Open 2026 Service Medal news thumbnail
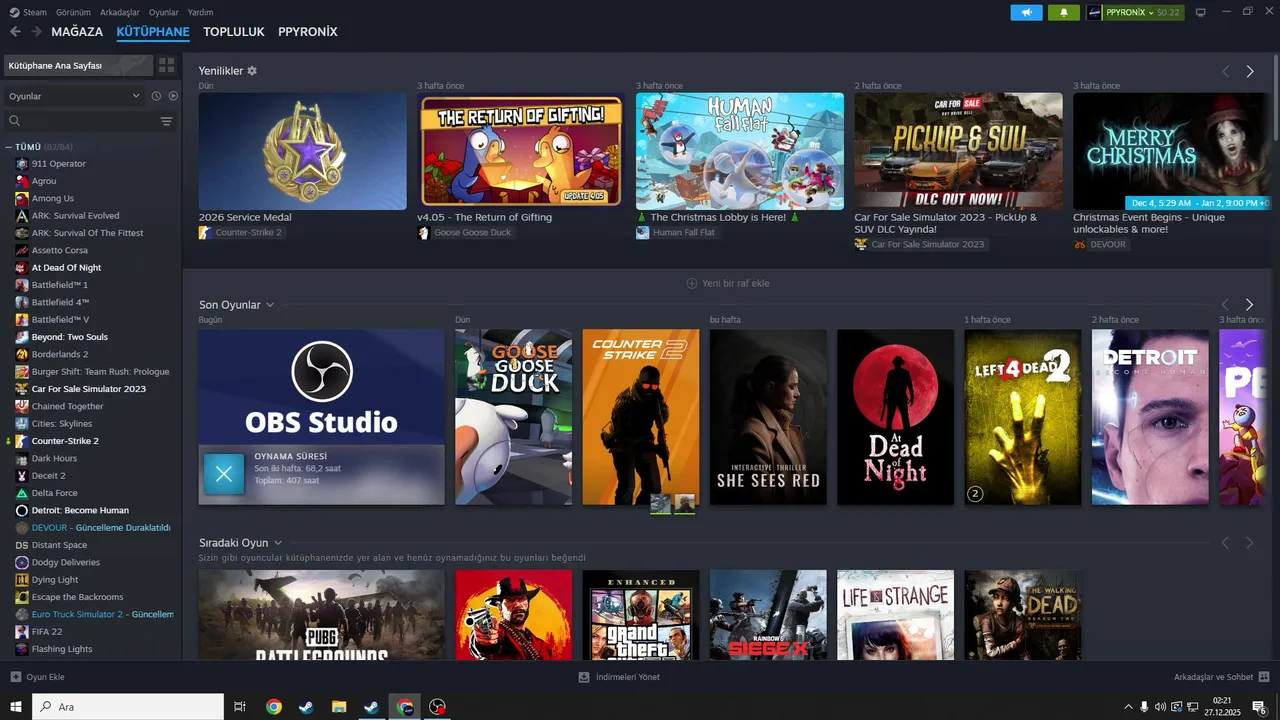 tap(303, 151)
